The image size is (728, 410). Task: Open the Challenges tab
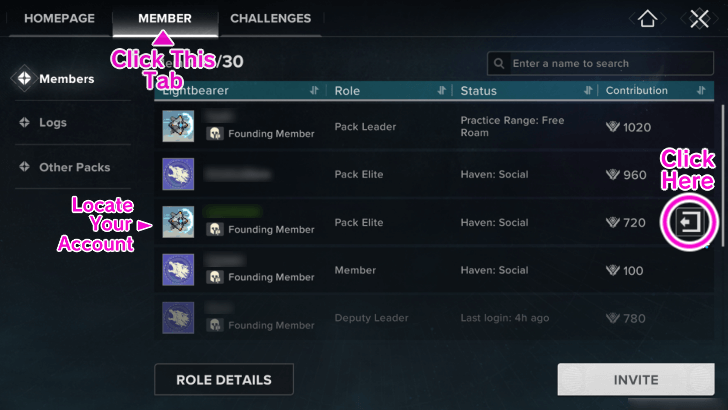[271, 19]
